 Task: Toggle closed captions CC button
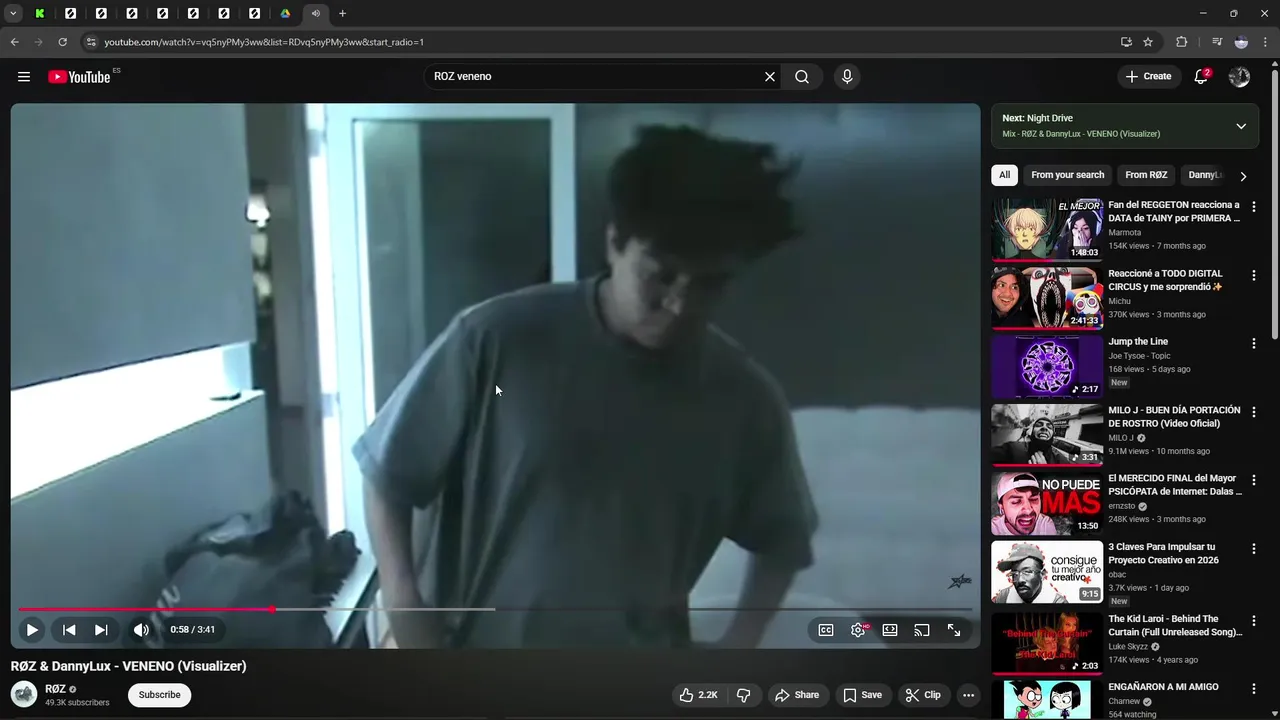pos(826,630)
